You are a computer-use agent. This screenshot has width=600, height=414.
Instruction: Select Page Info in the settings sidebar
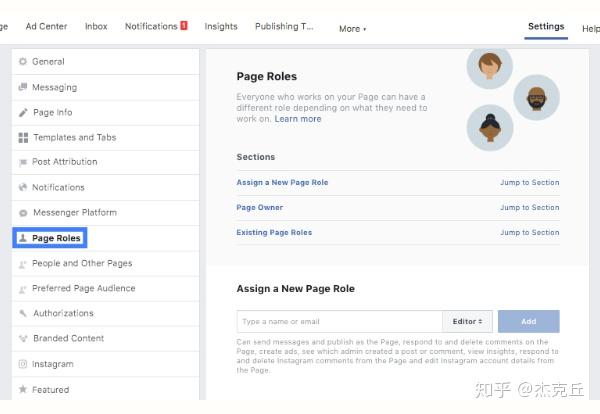point(105,112)
